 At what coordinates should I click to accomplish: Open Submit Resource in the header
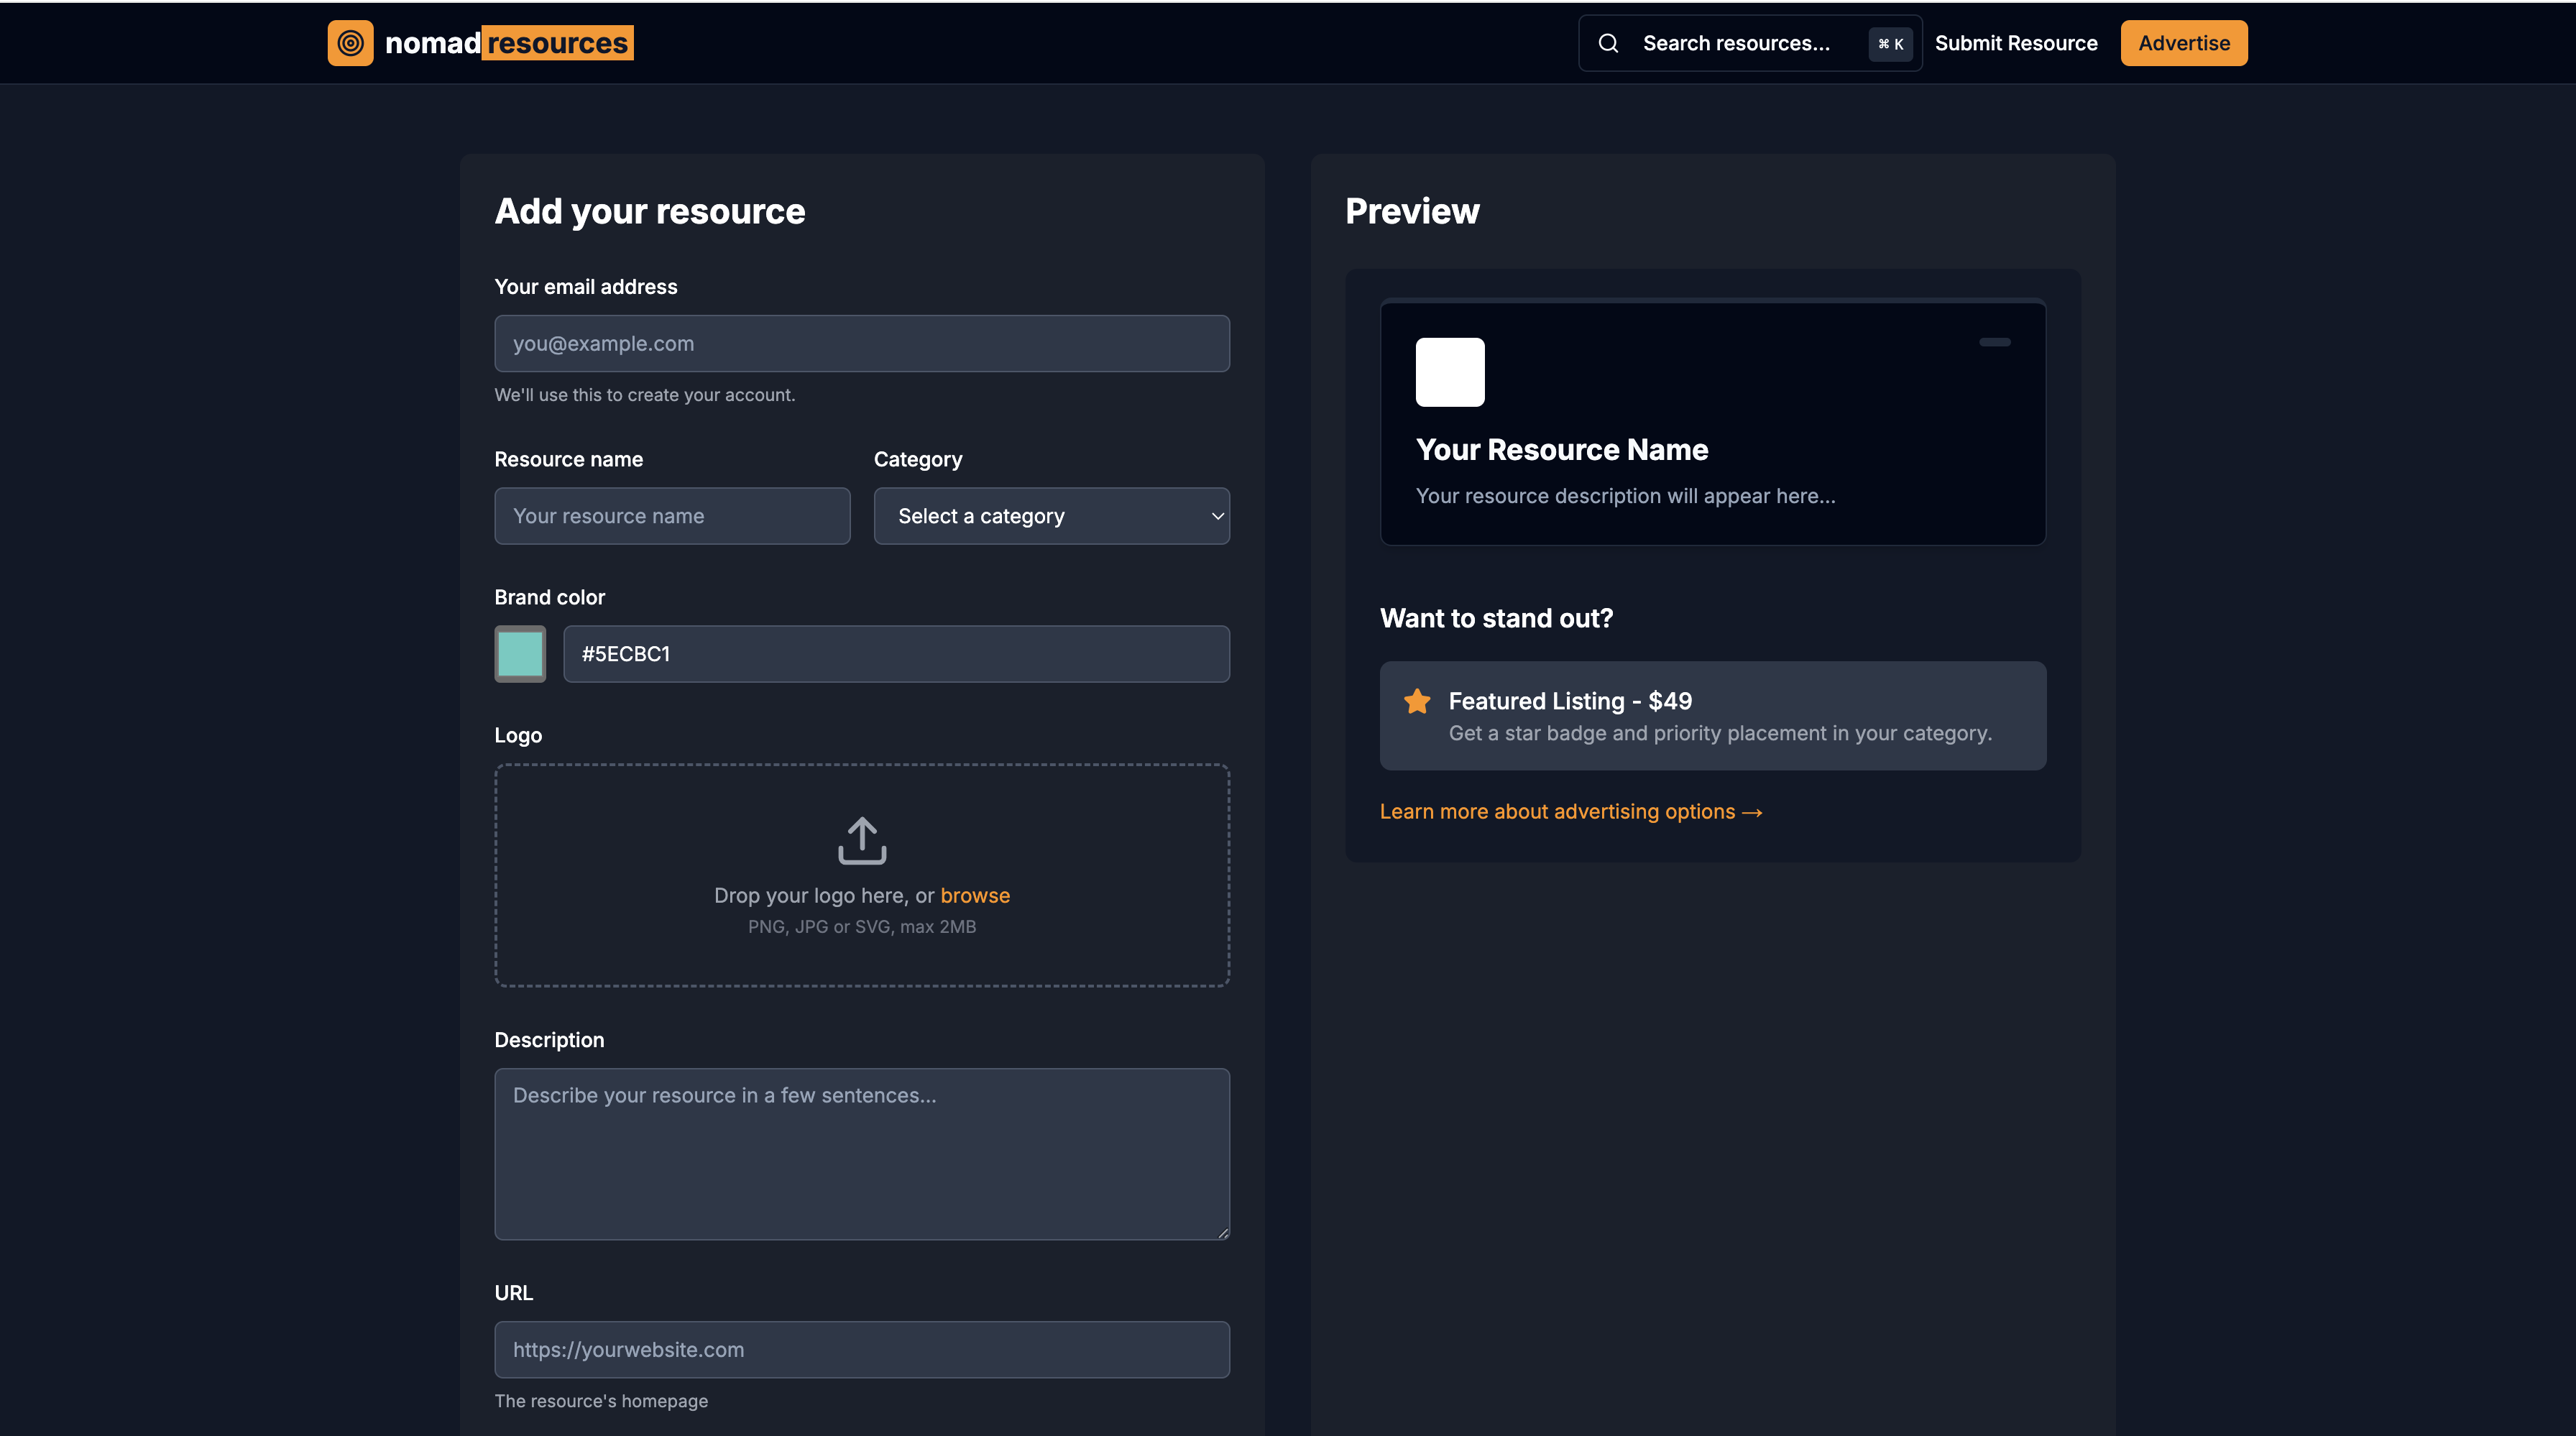point(2016,43)
